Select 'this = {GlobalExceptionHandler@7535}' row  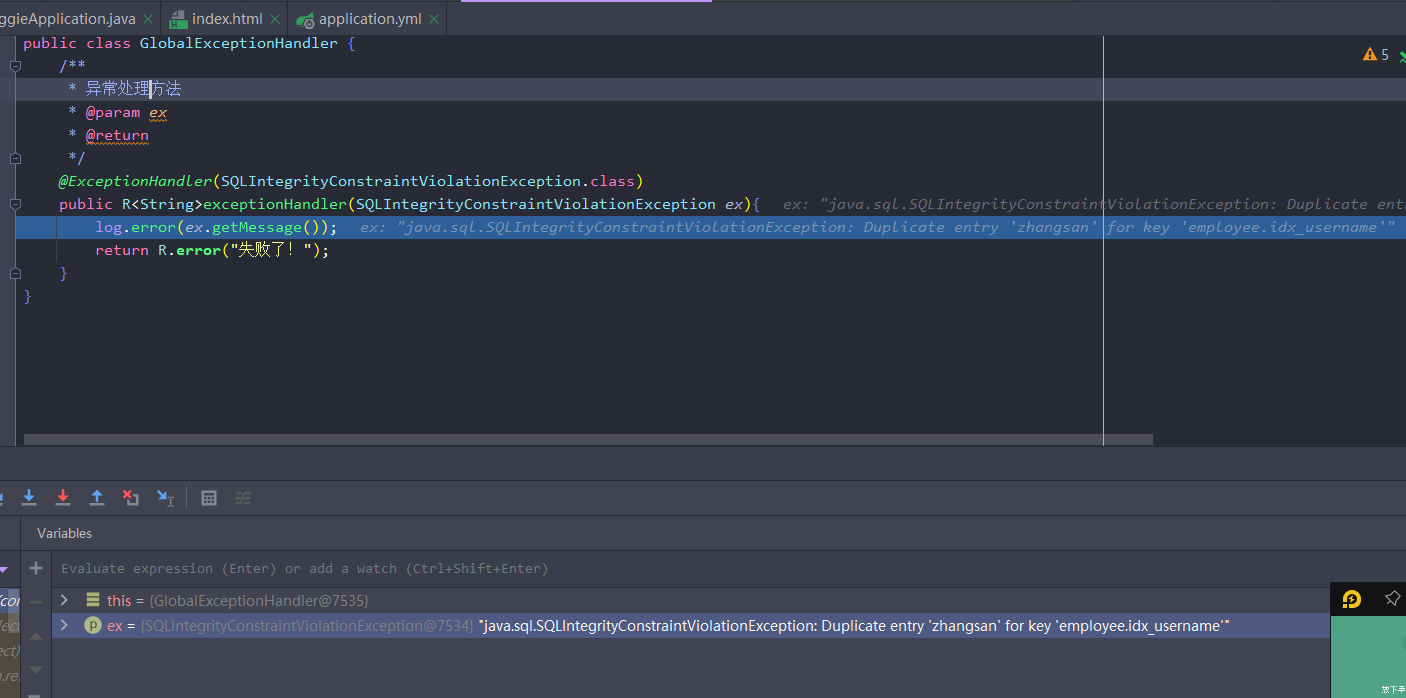[690, 600]
